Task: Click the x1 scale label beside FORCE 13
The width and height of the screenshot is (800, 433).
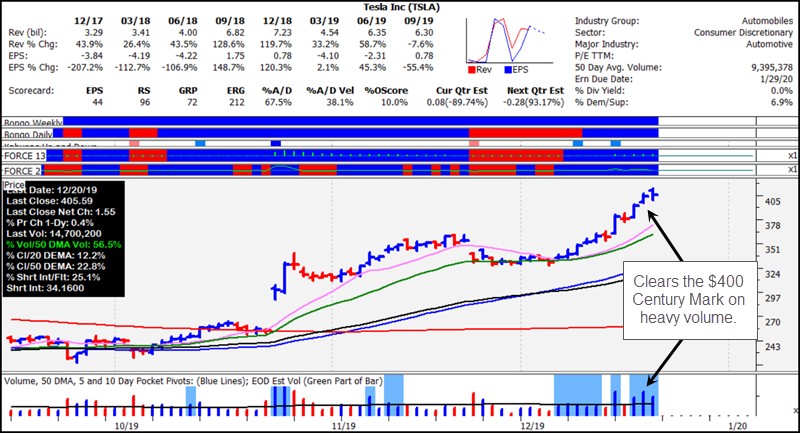Action: [x=792, y=156]
